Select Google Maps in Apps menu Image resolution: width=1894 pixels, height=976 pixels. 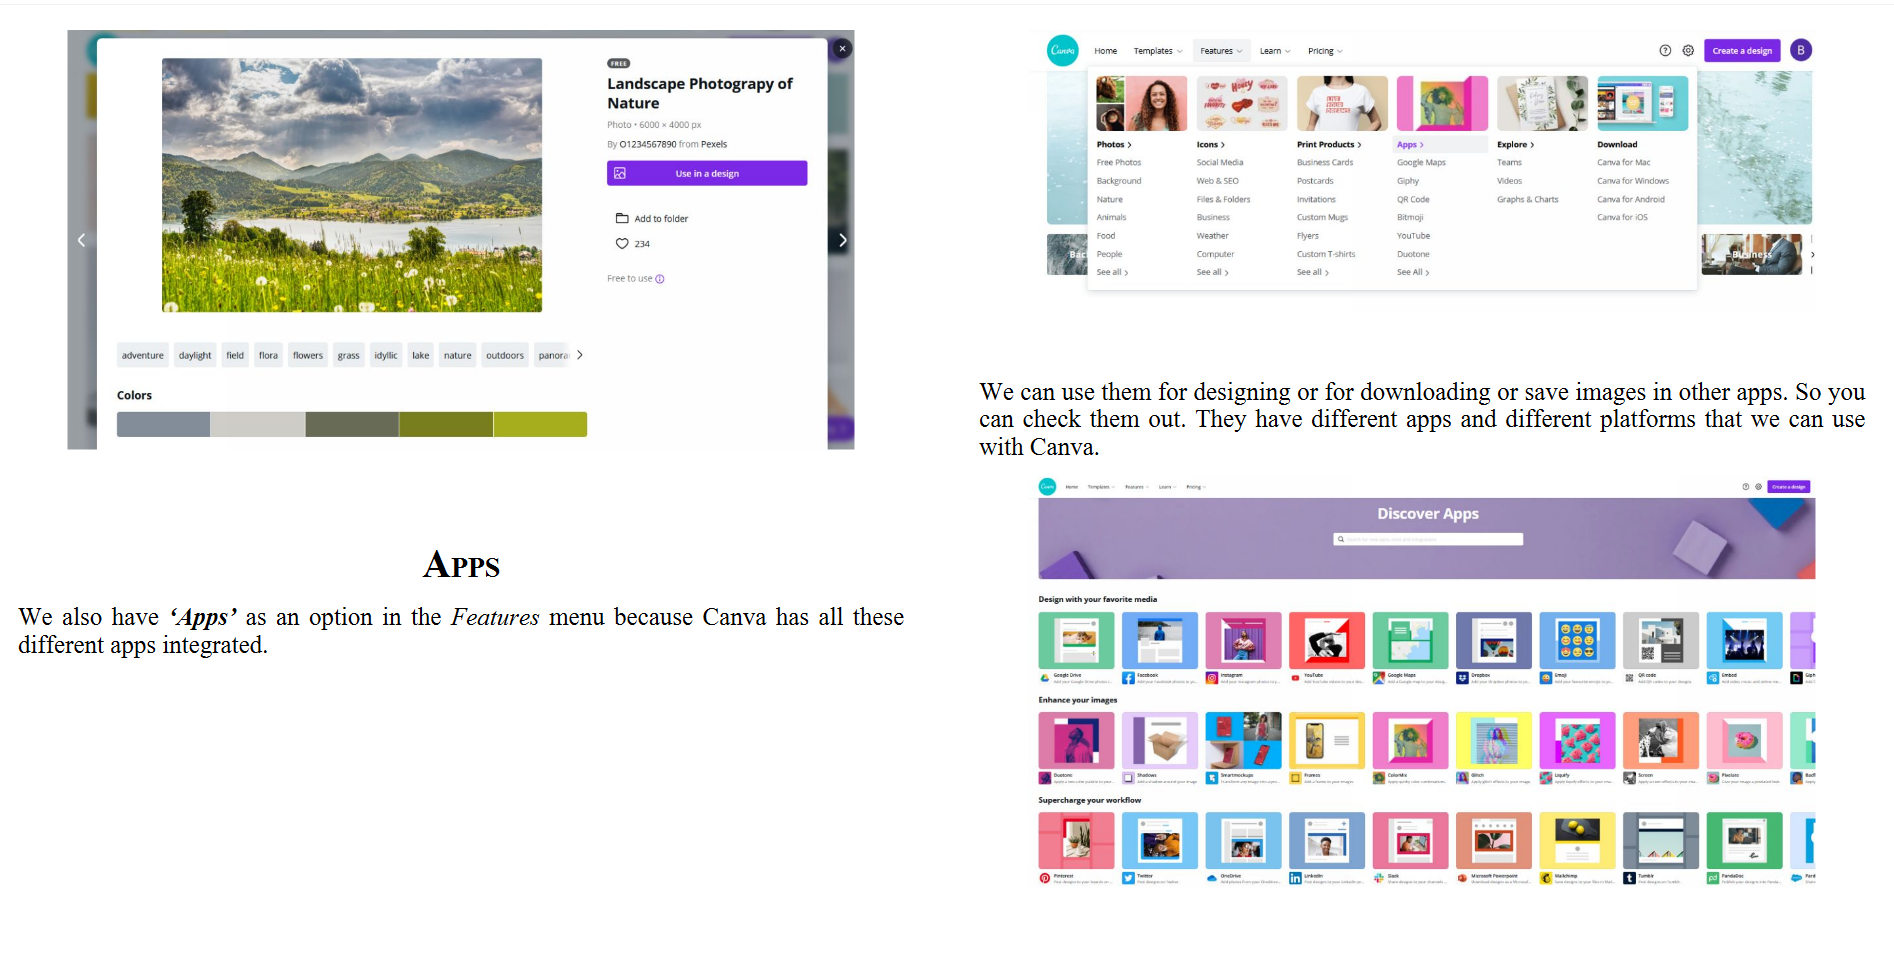[1421, 163]
